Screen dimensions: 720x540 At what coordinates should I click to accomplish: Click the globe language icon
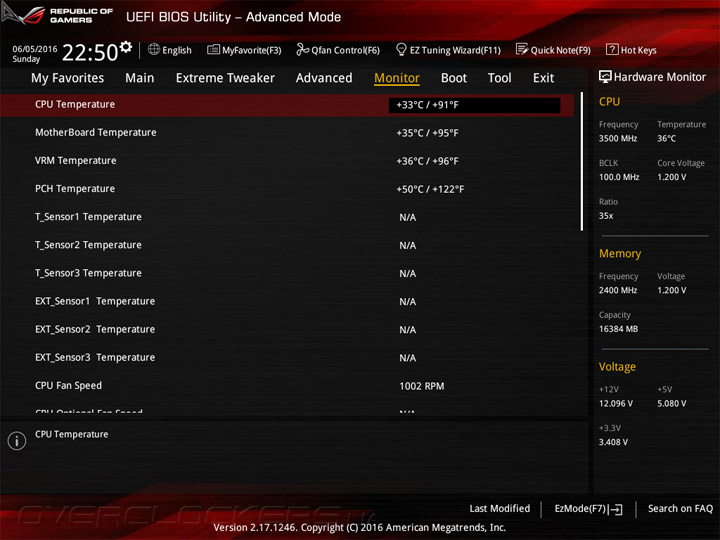tap(154, 49)
